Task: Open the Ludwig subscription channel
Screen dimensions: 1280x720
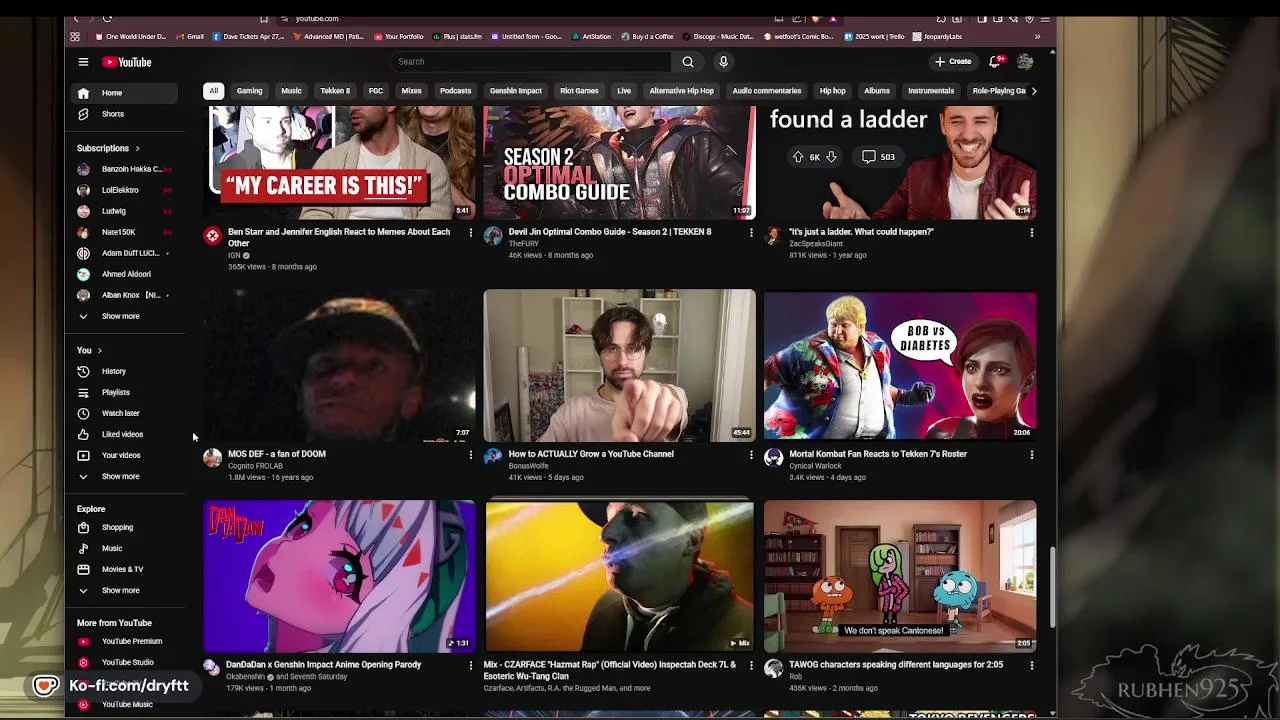Action: pos(125,211)
